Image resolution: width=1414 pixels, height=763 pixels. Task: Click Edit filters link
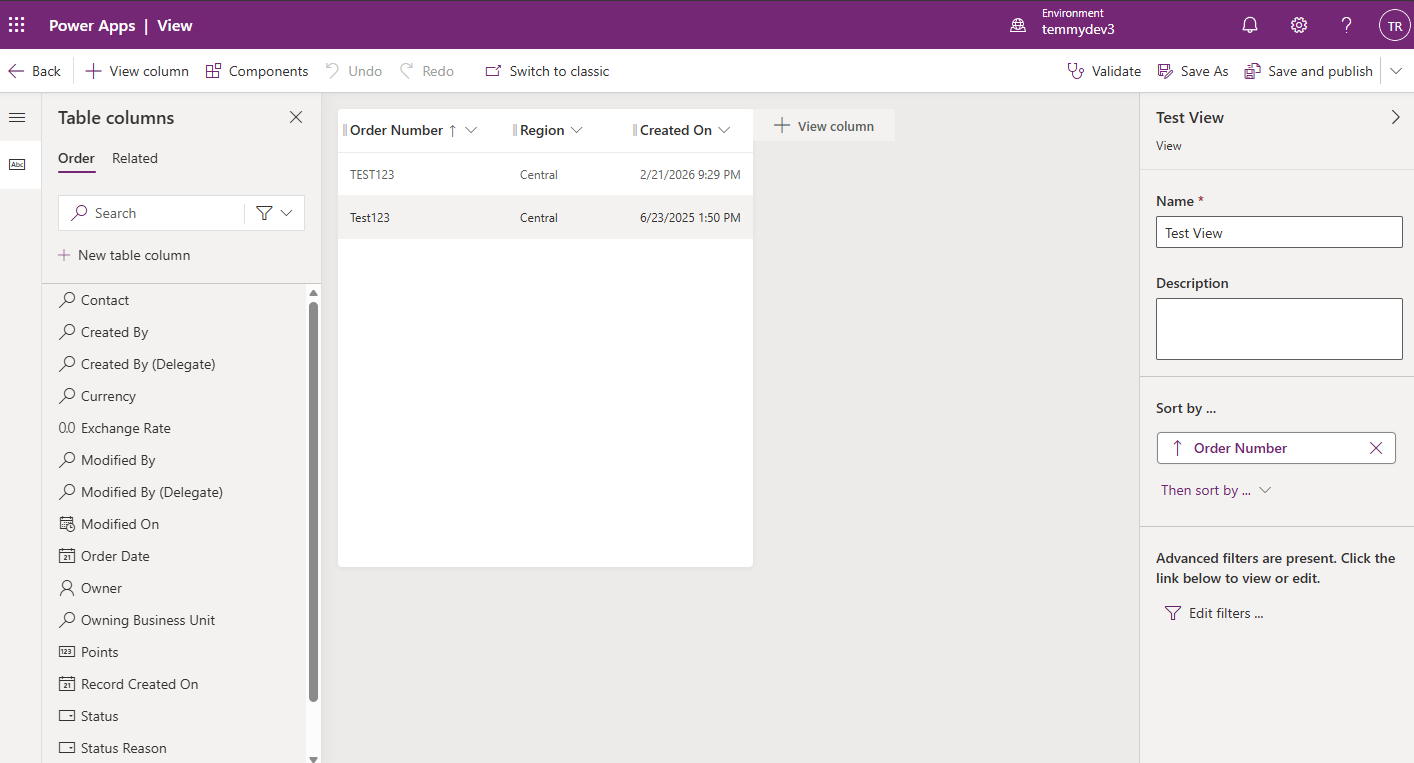click(x=1215, y=613)
